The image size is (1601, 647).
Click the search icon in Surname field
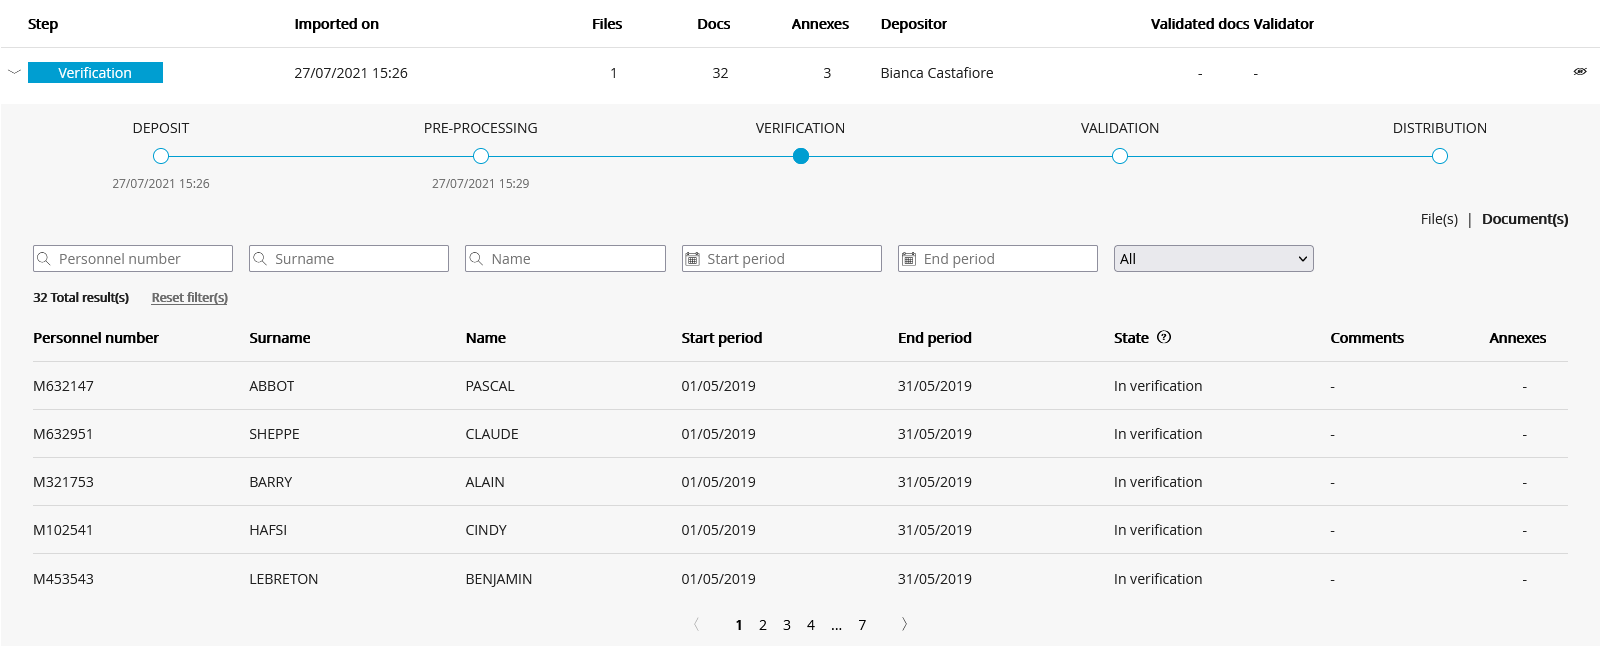(260, 258)
